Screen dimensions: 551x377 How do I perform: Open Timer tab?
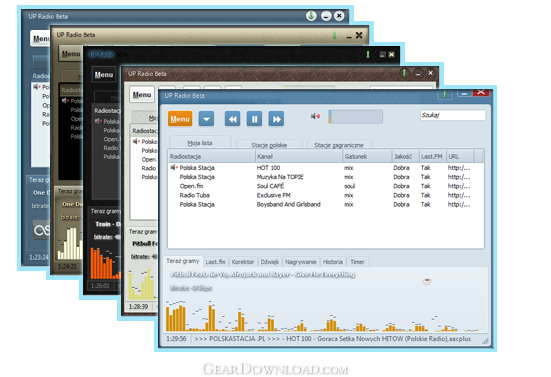[x=357, y=262]
